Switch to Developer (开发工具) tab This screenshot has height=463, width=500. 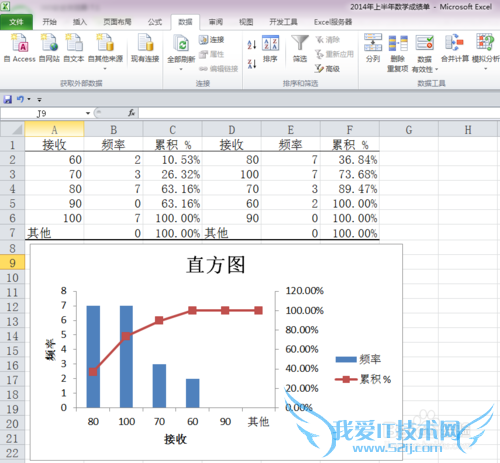(x=283, y=22)
